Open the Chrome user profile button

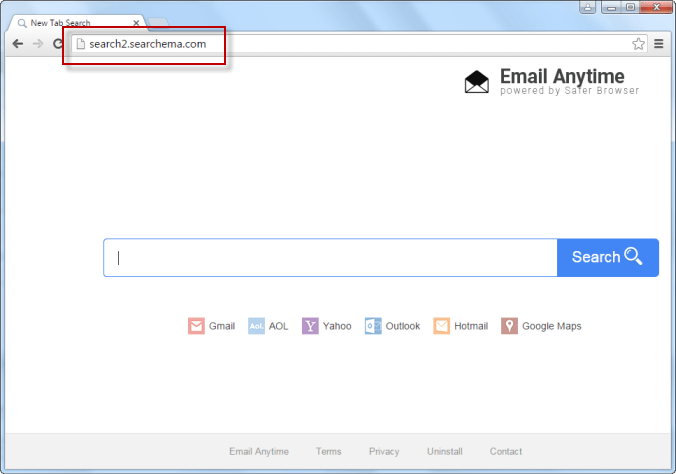pos(587,7)
